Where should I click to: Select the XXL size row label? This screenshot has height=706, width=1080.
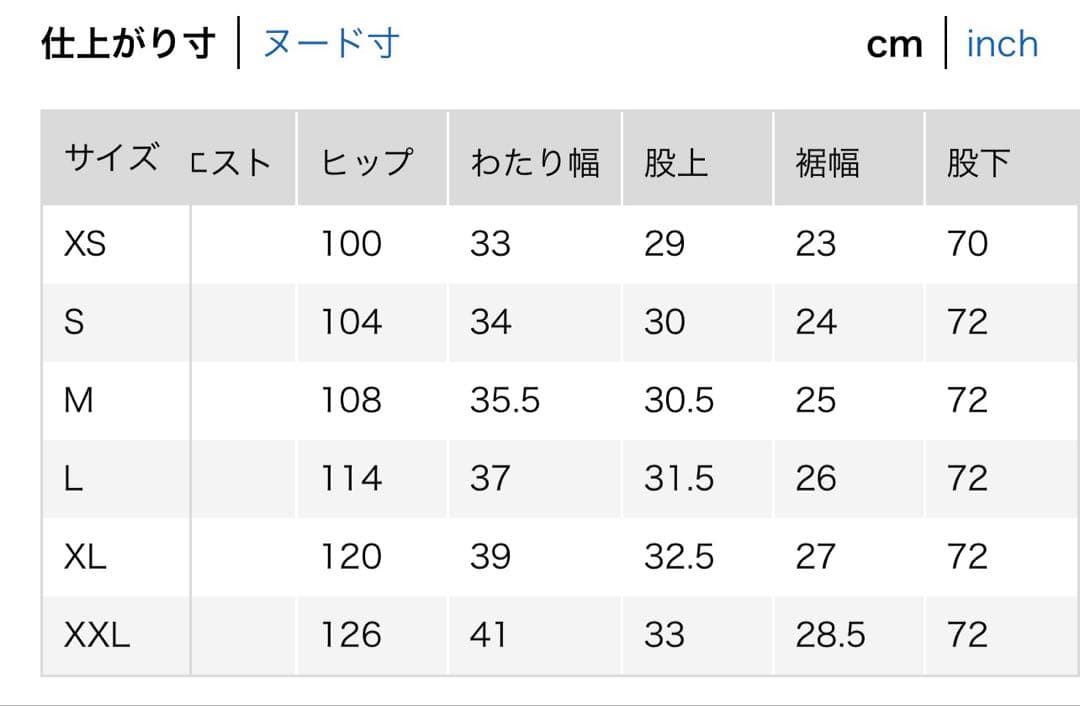[x=96, y=634]
